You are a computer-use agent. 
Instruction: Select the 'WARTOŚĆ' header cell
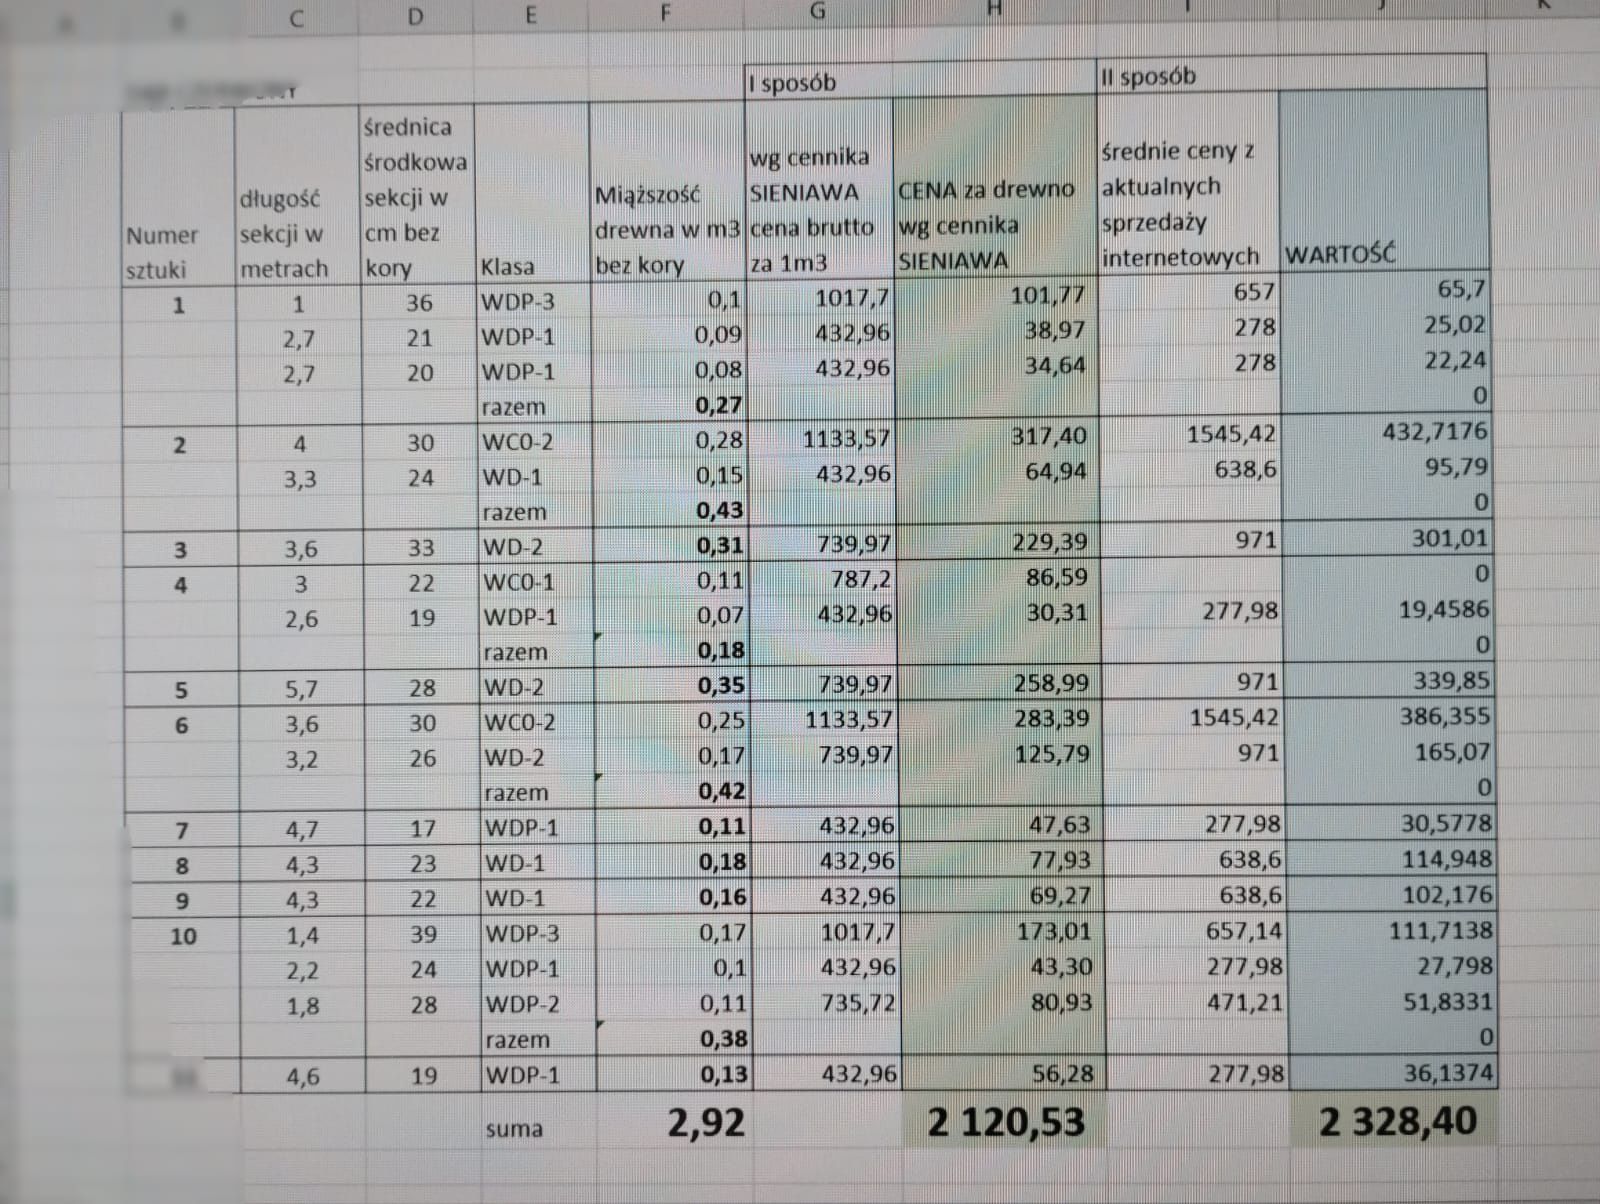pos(1383,182)
